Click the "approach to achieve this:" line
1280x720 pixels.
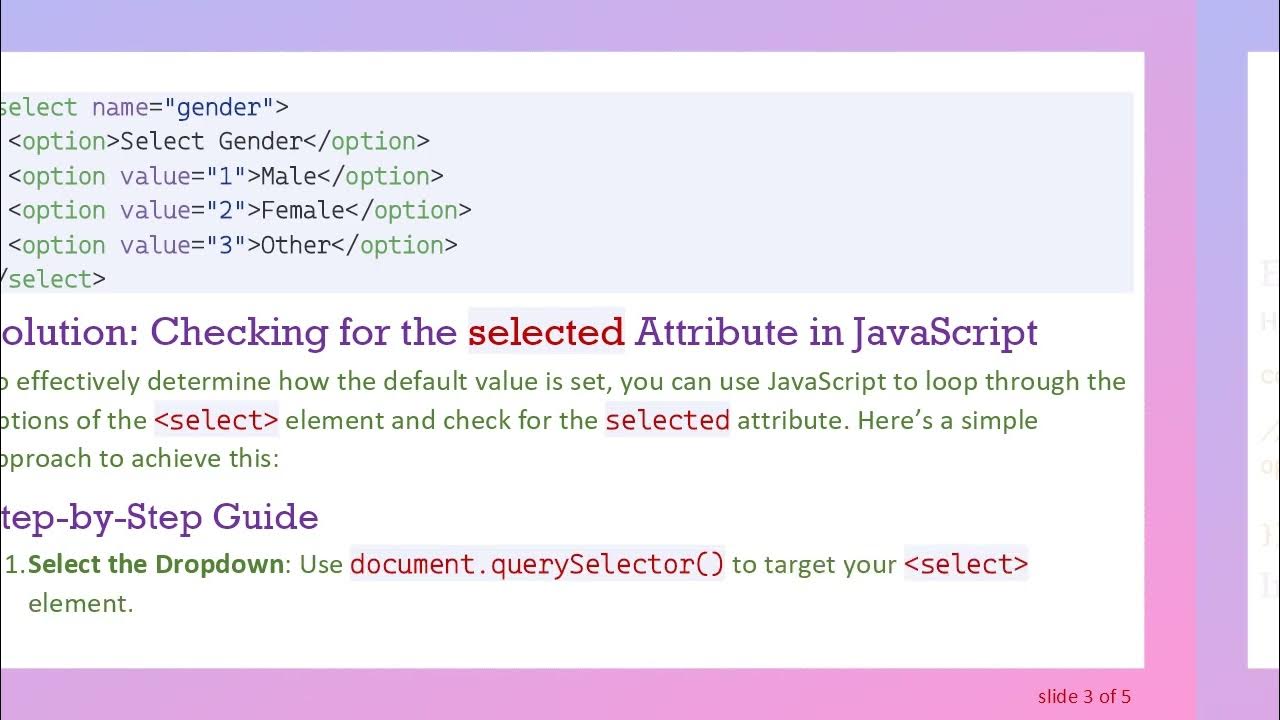(x=140, y=458)
